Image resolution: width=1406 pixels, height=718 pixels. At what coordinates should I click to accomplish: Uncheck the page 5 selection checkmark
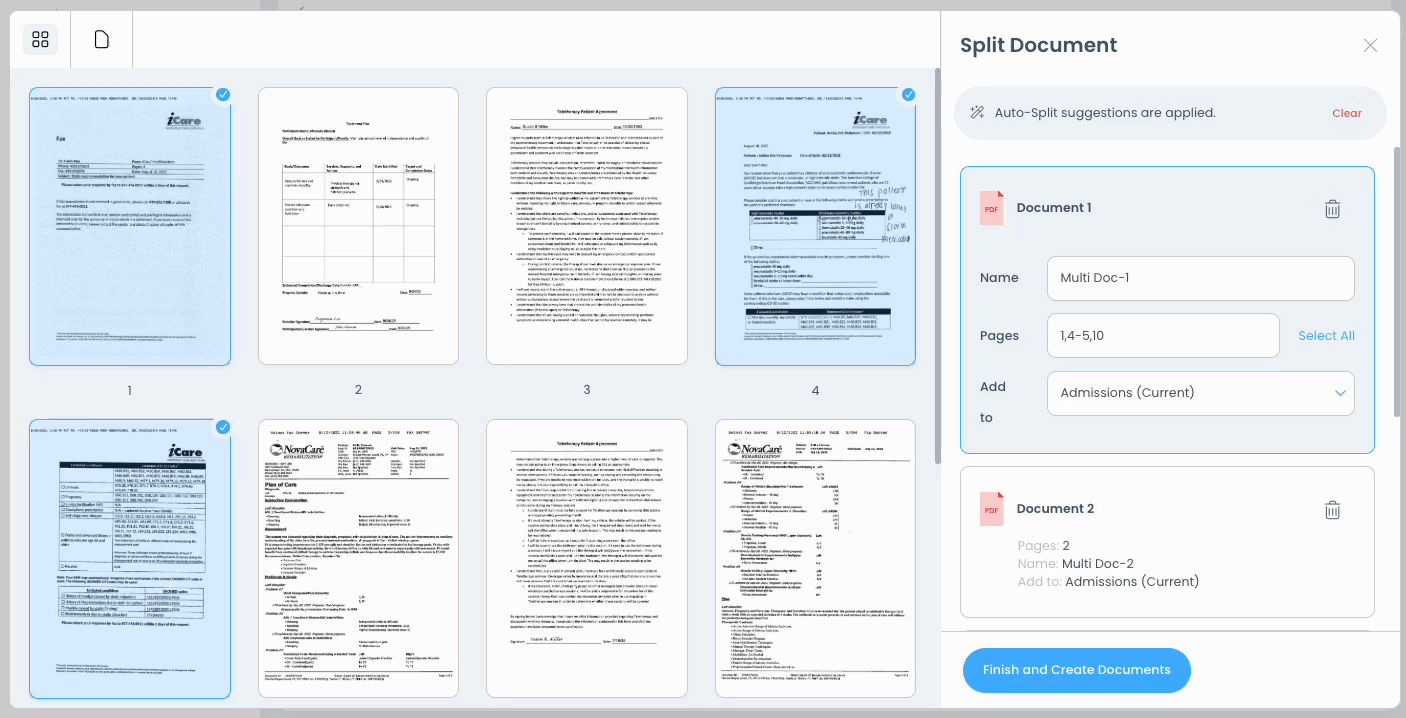pyautogui.click(x=223, y=427)
